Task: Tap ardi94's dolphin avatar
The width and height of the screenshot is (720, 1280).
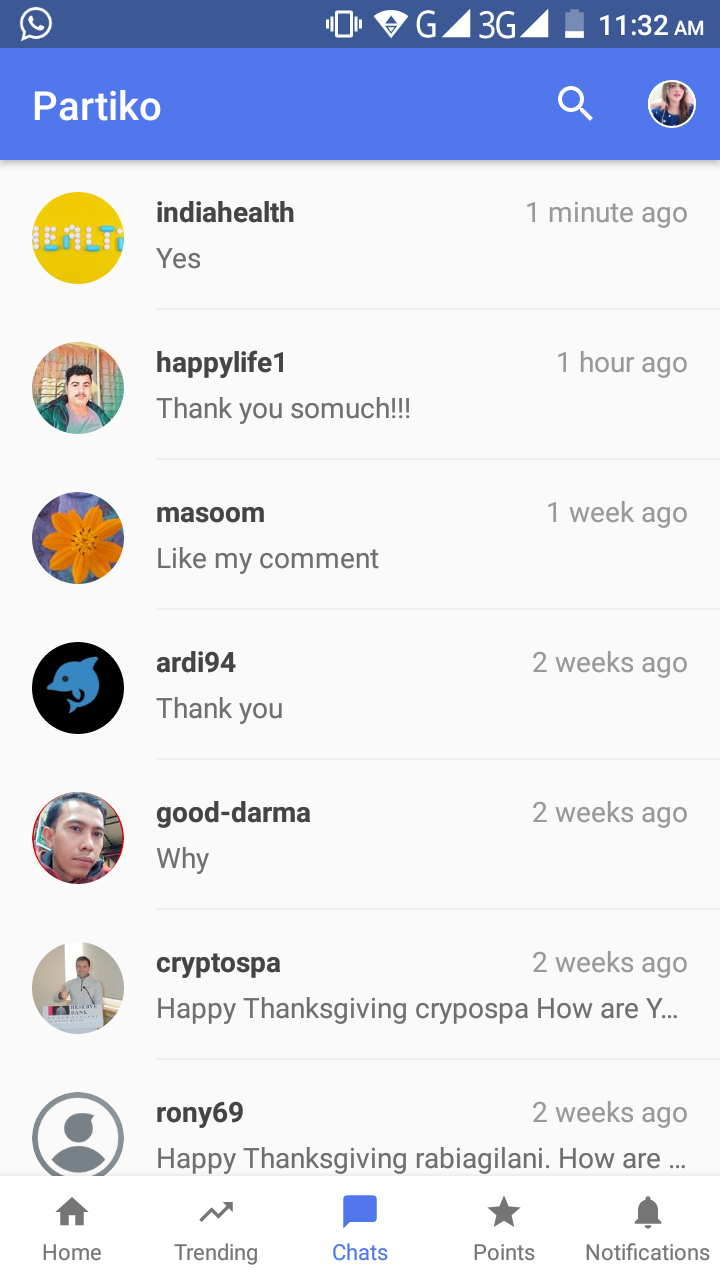Action: (78, 688)
